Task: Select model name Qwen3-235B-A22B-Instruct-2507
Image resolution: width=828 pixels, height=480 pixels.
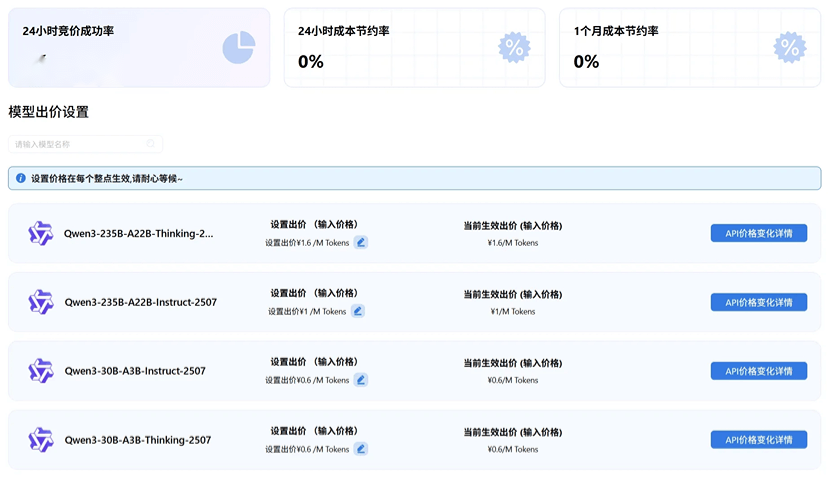Action: click(140, 302)
